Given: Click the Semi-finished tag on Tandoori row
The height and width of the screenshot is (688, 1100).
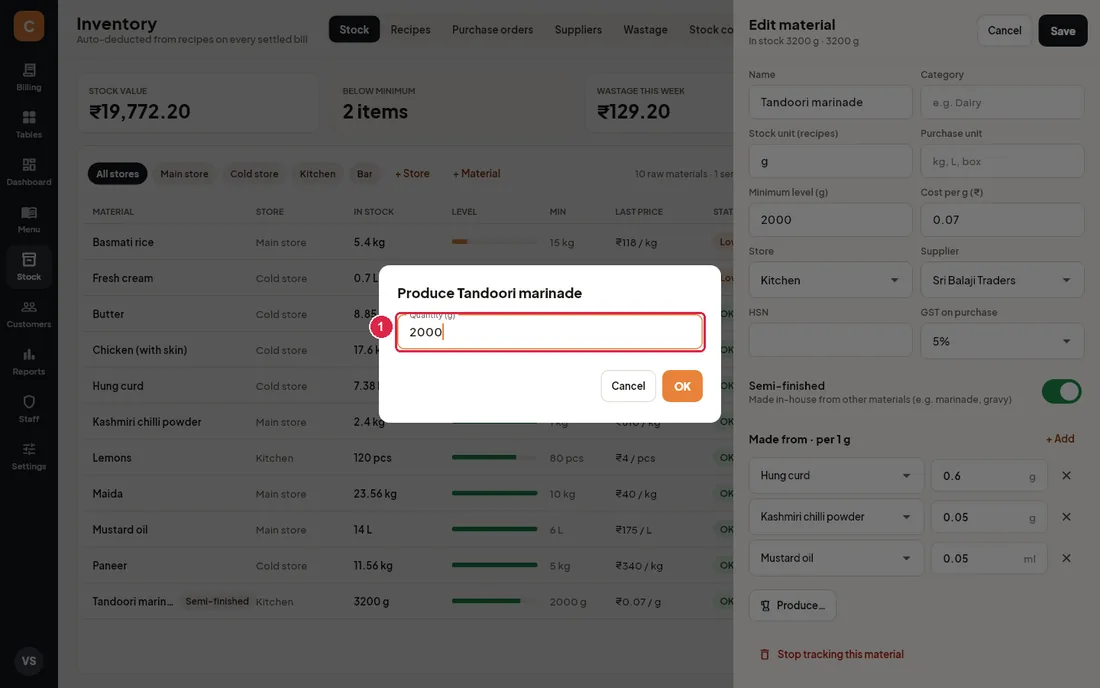Looking at the screenshot, I should click(x=217, y=601).
